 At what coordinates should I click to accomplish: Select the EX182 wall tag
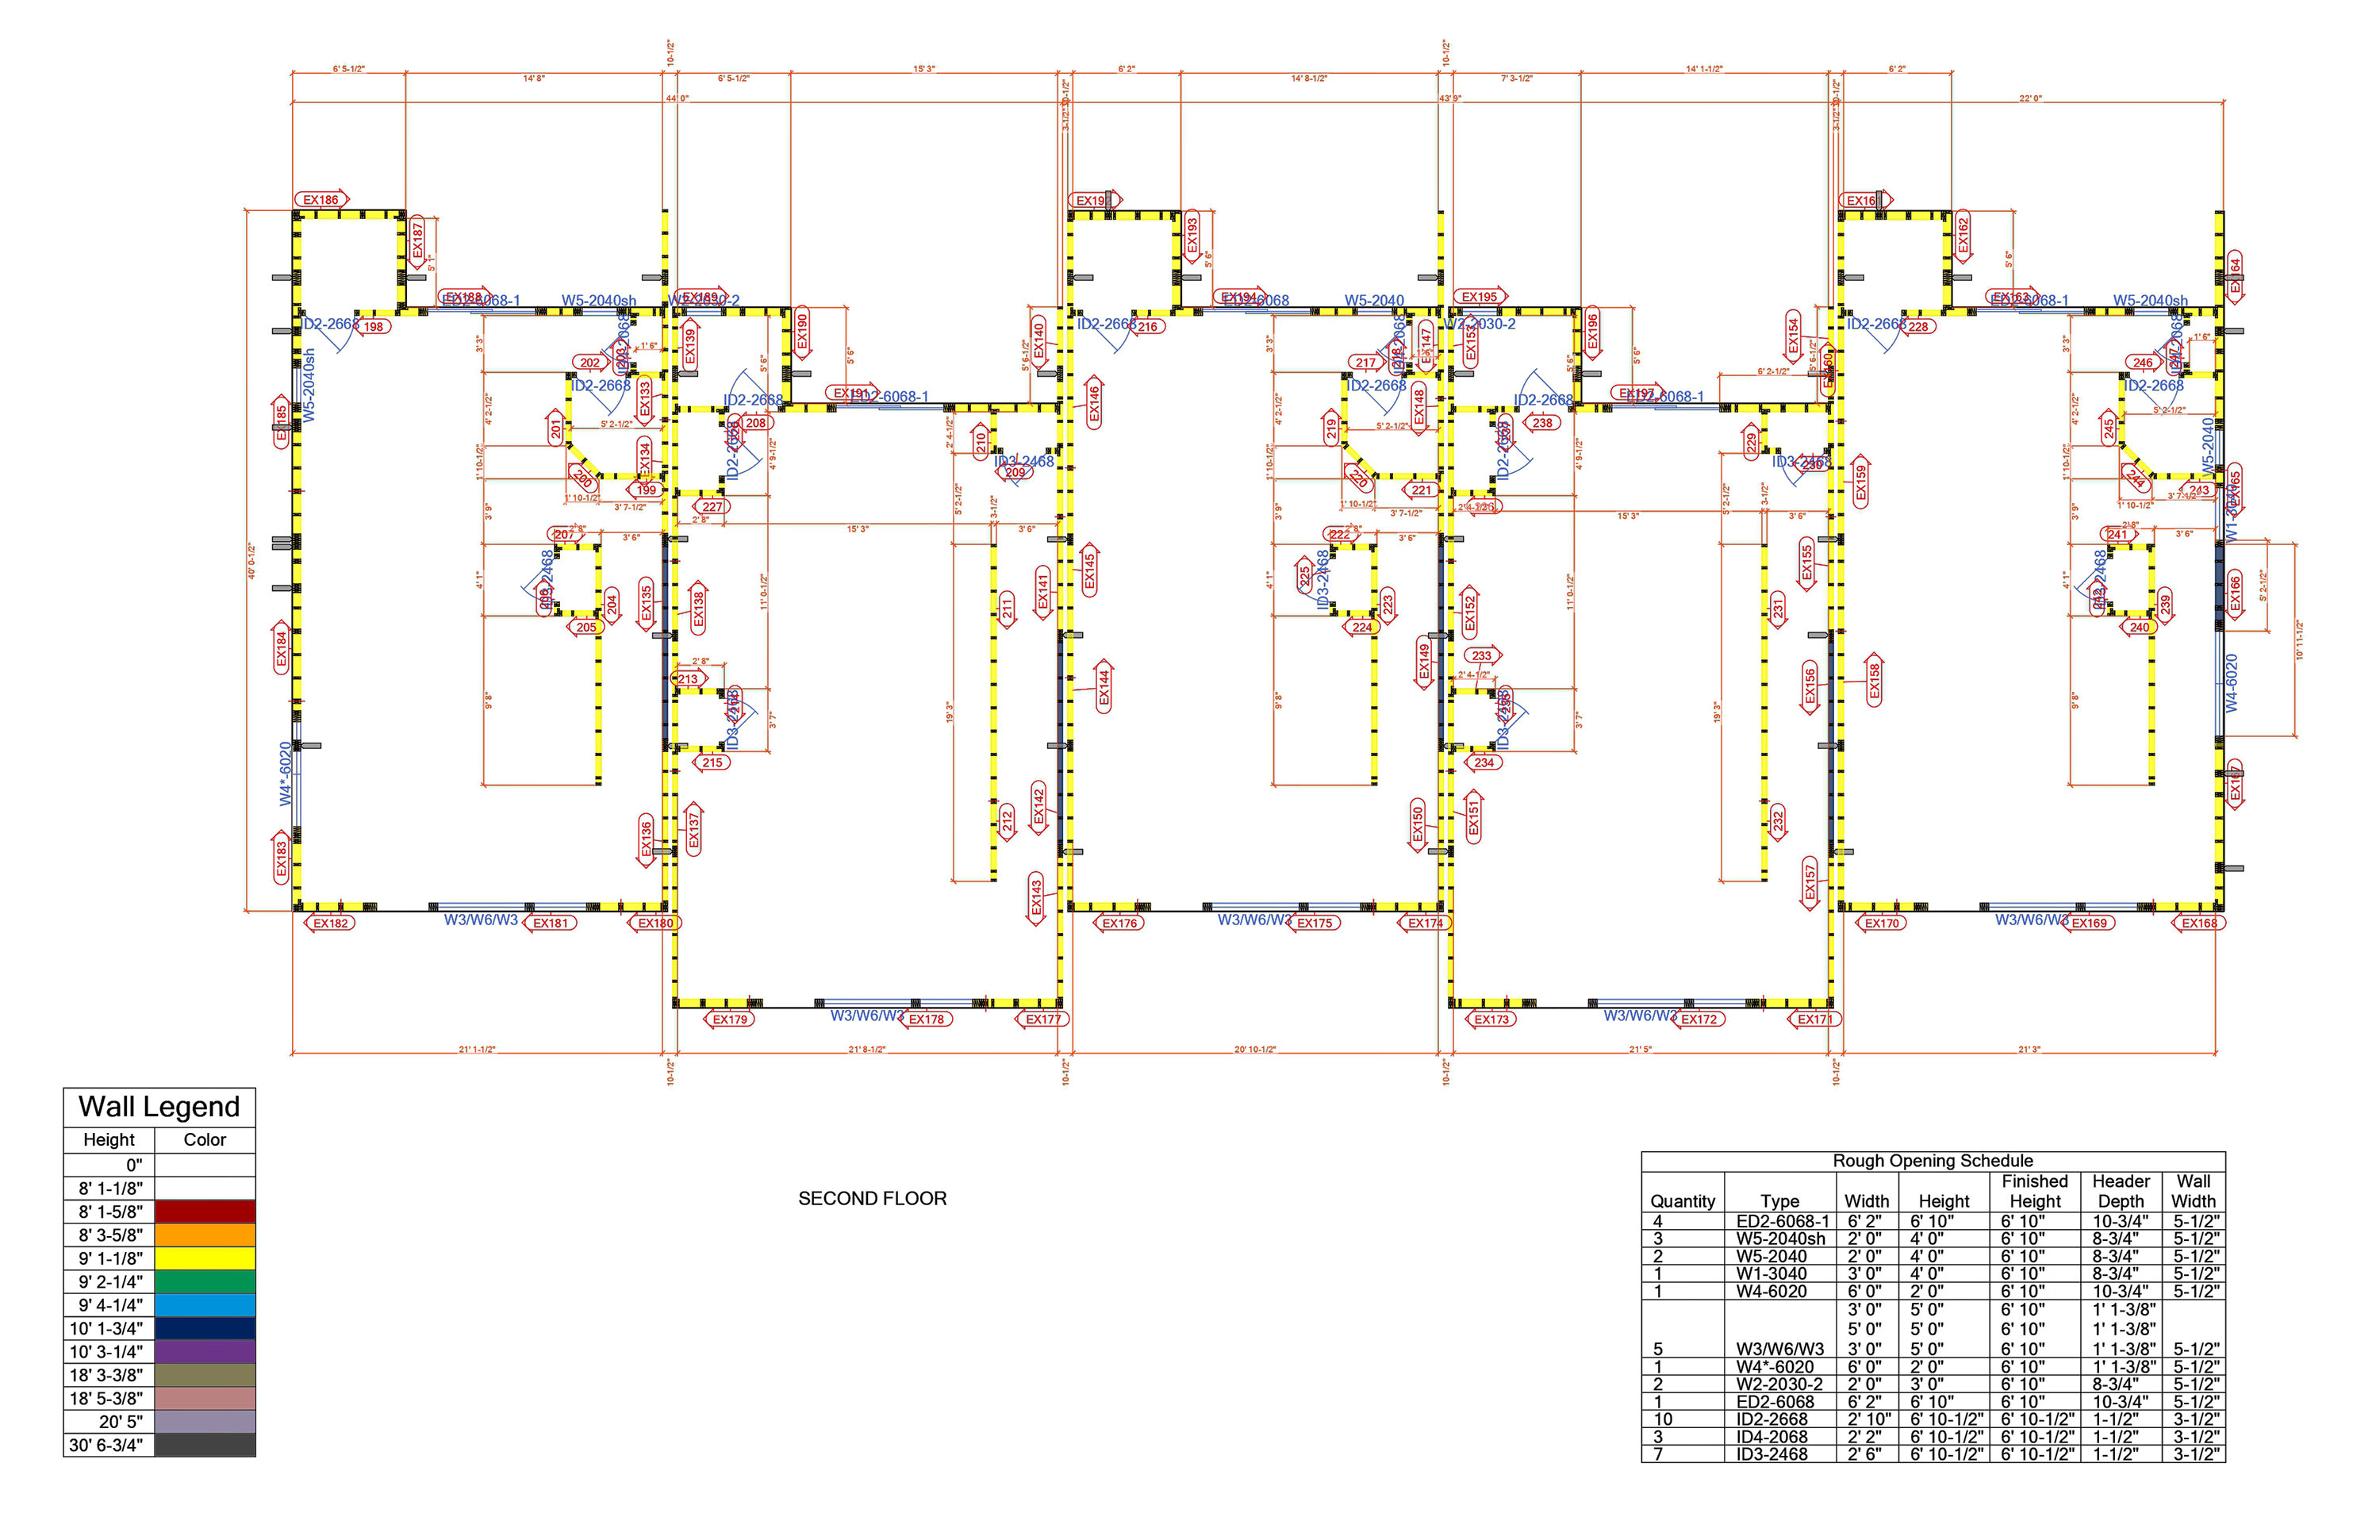tap(330, 923)
